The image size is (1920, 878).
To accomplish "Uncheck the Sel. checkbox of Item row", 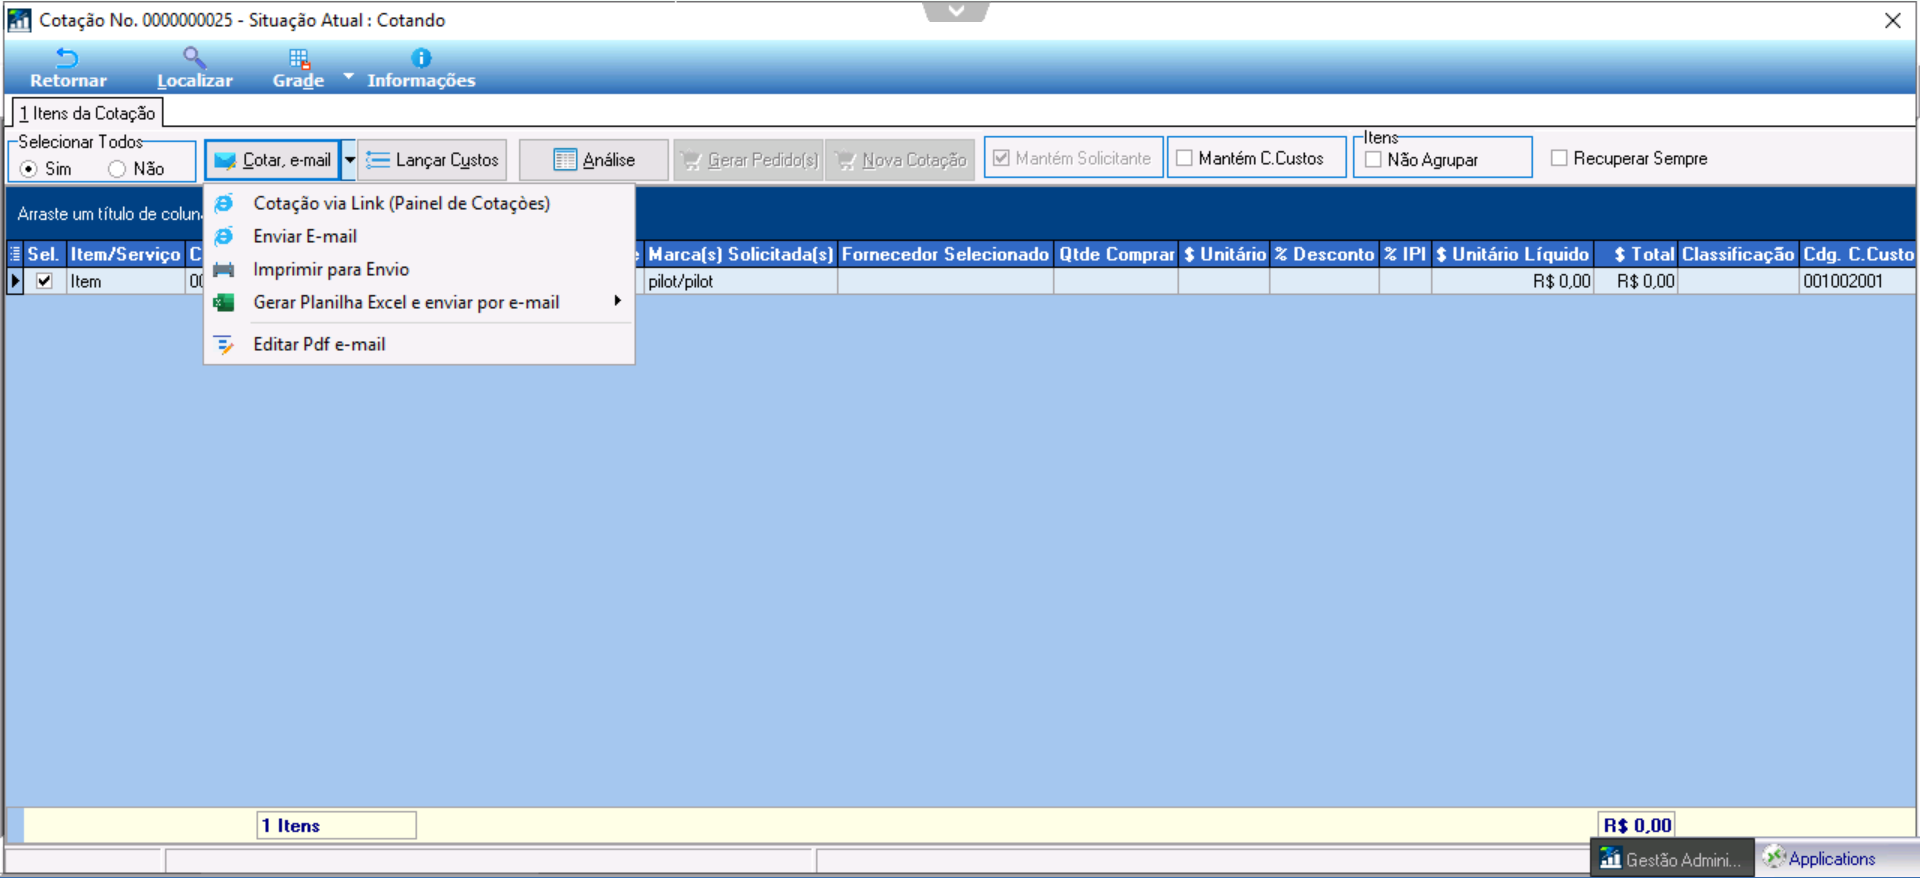I will tap(44, 281).
